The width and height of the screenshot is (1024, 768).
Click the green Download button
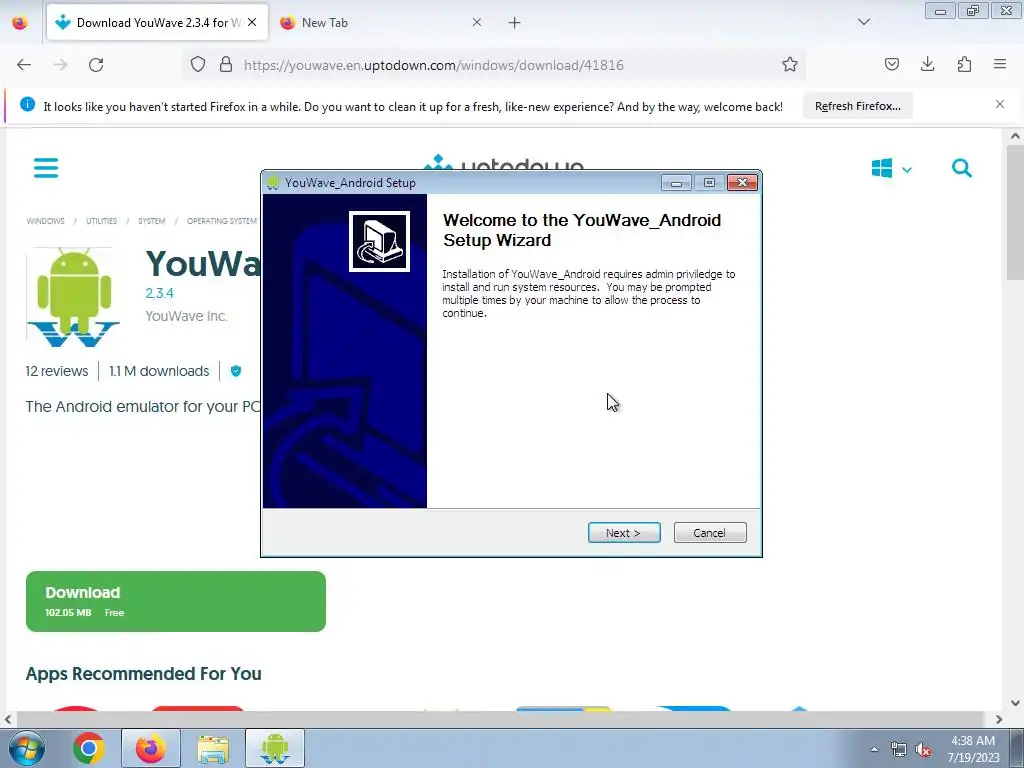[176, 601]
